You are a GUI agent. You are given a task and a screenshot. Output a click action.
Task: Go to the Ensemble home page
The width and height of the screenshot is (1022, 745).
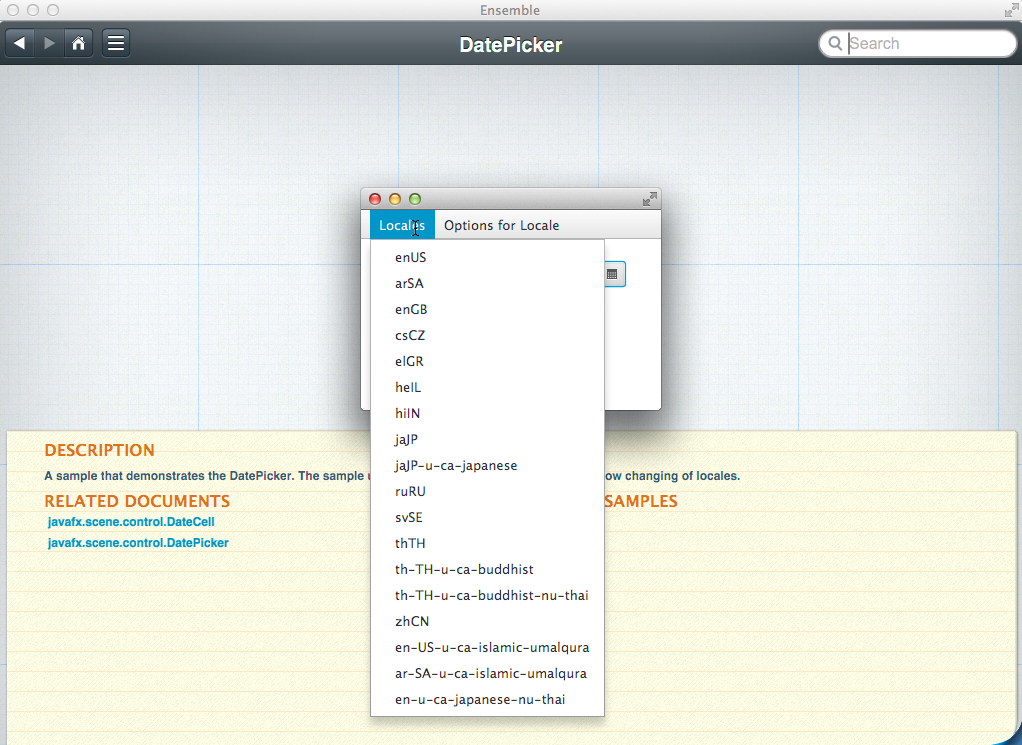[x=79, y=44]
